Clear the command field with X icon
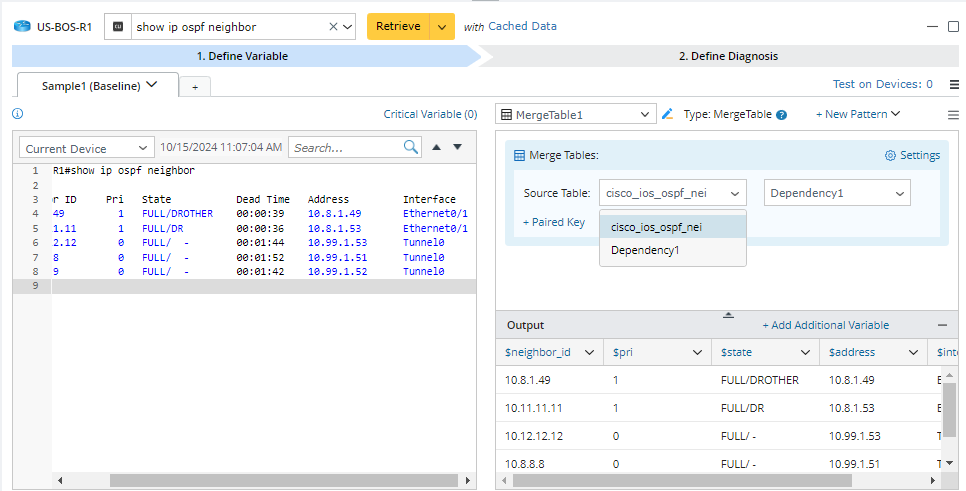Screen dimensions: 966x491 [x=334, y=27]
